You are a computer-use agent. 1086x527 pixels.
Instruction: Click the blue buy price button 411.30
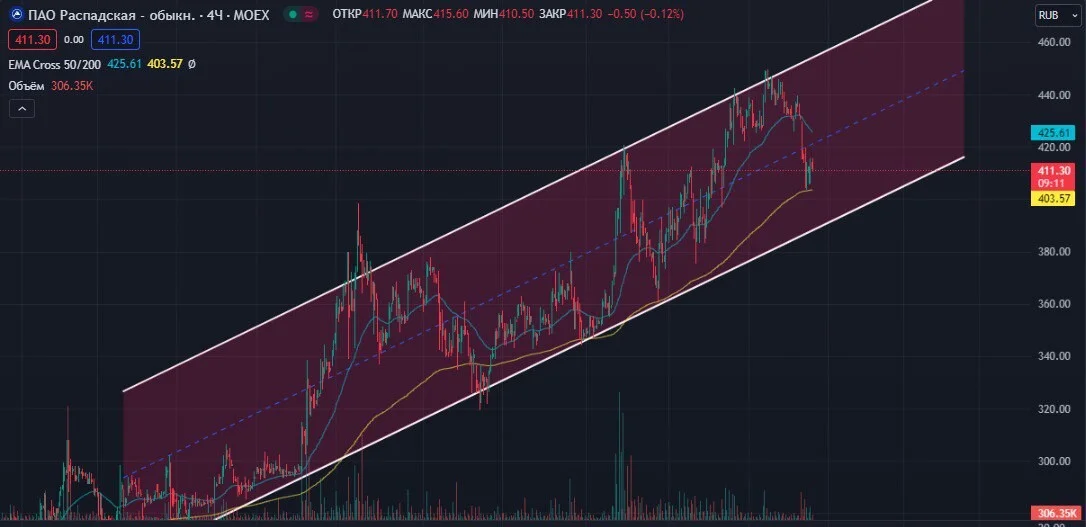click(115, 40)
